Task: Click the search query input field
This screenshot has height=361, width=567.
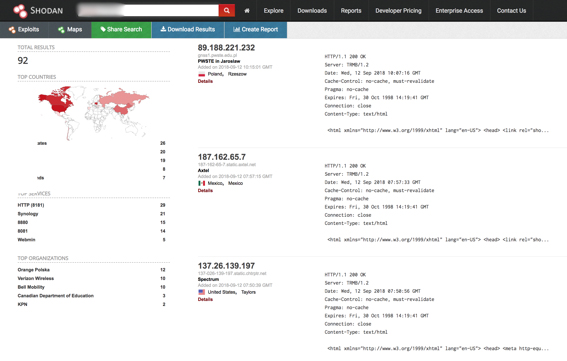Action: click(148, 10)
